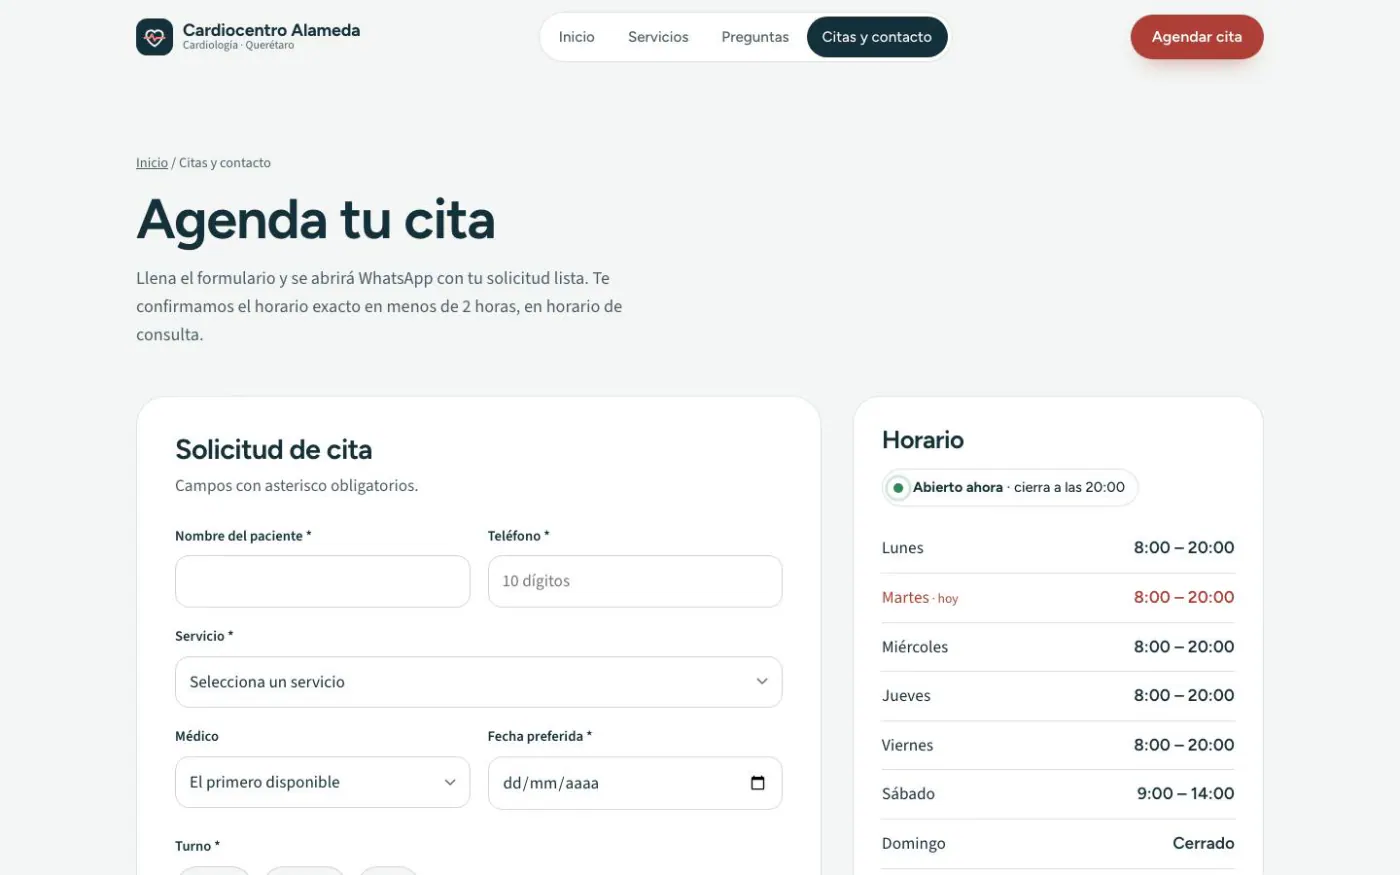This screenshot has height=875, width=1400.
Task: Follow the Inicio breadcrumb link
Action: [x=152, y=163]
